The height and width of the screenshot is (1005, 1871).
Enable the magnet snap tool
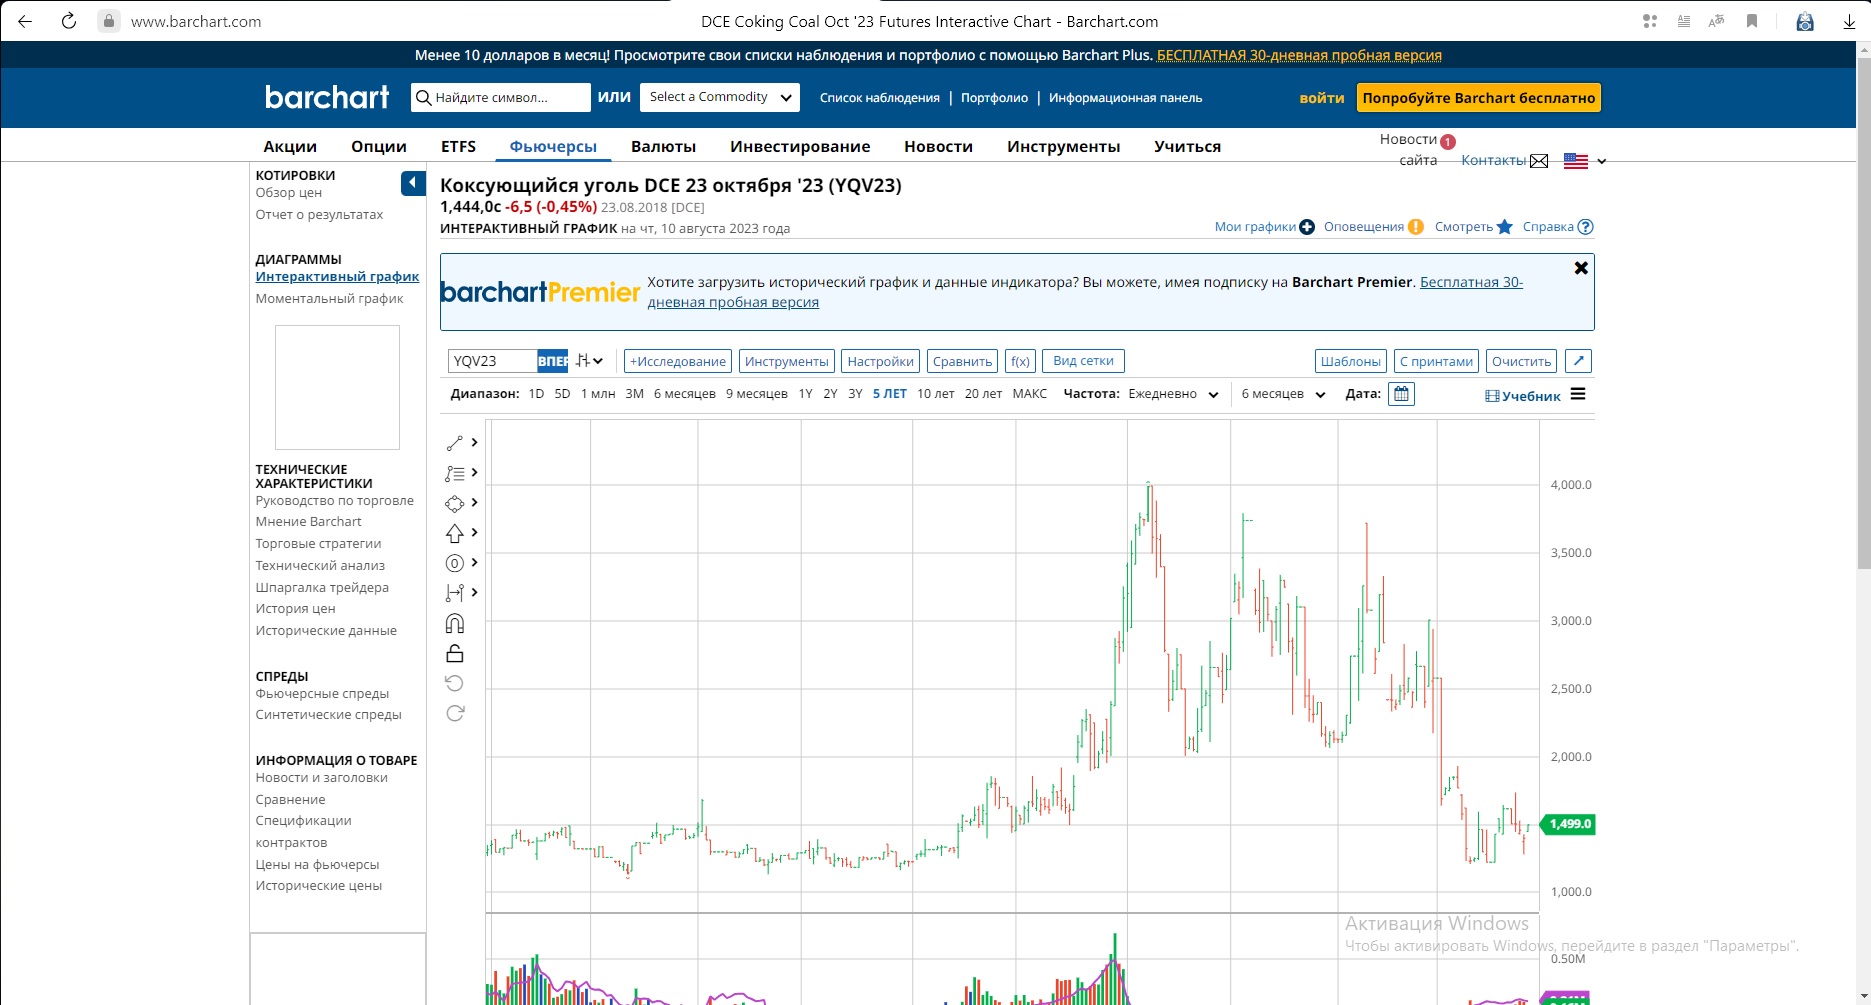(x=455, y=624)
